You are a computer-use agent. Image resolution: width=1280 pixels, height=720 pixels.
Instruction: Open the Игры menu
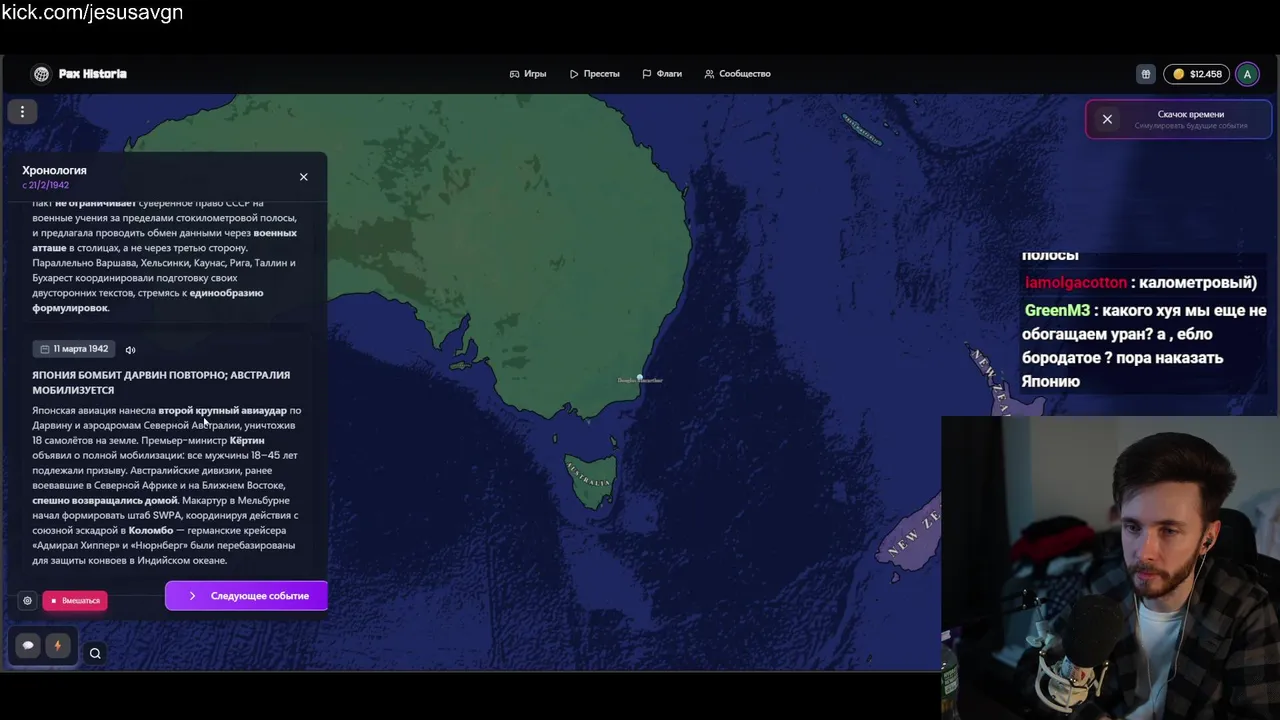(528, 74)
